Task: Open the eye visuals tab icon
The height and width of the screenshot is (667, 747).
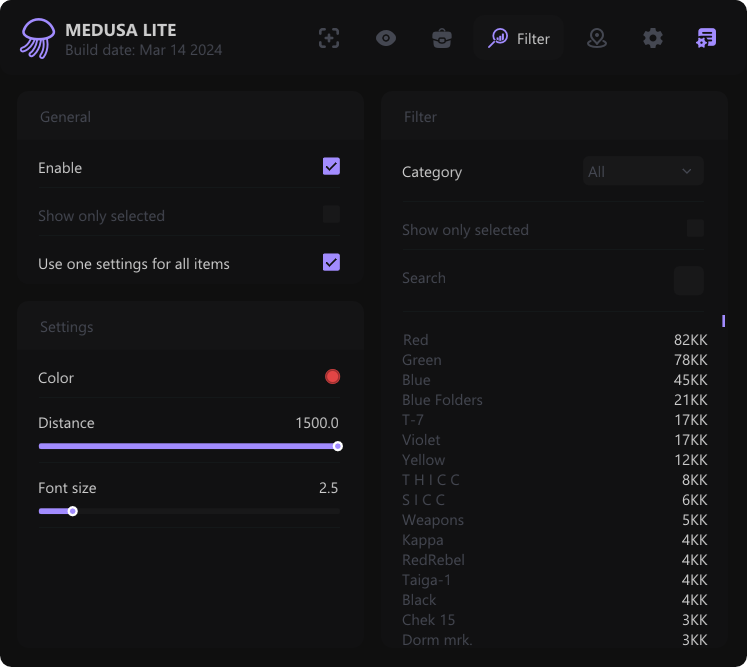Action: click(x=386, y=39)
